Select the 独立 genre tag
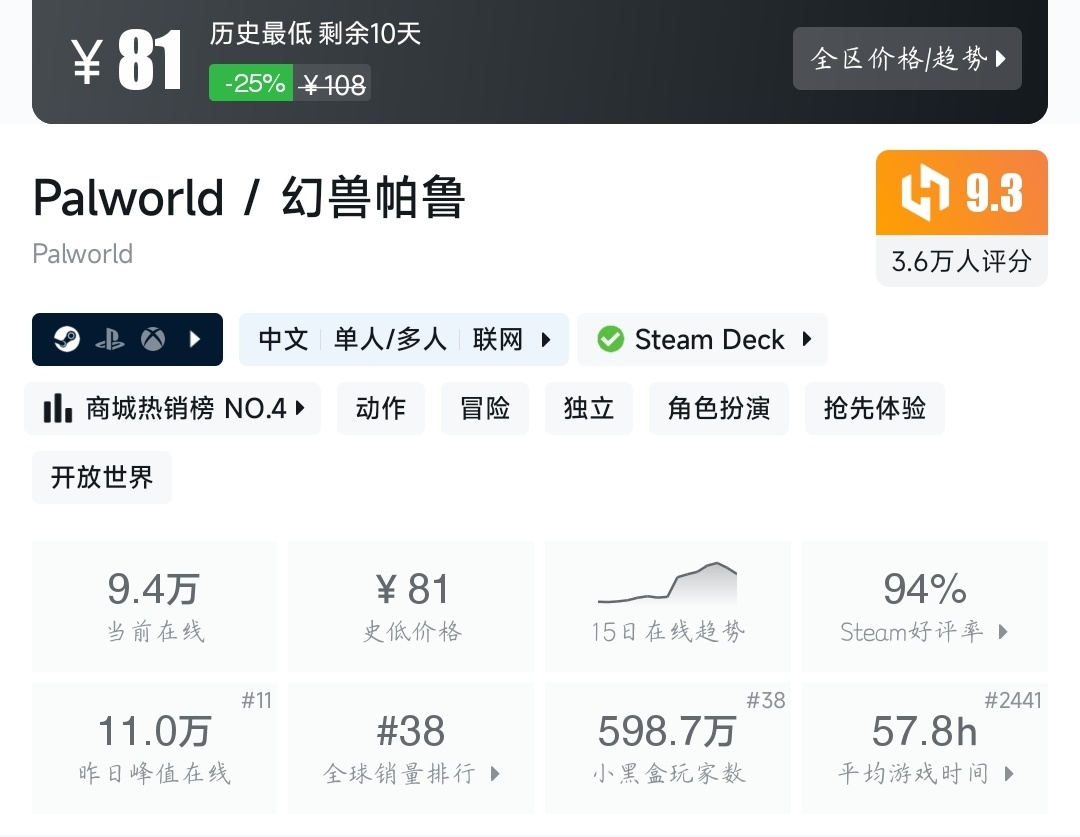 point(589,409)
